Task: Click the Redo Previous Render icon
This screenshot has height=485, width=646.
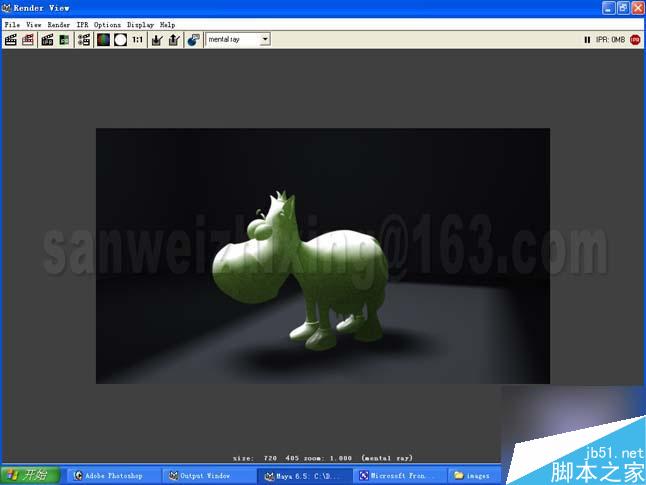Action: pos(11,40)
